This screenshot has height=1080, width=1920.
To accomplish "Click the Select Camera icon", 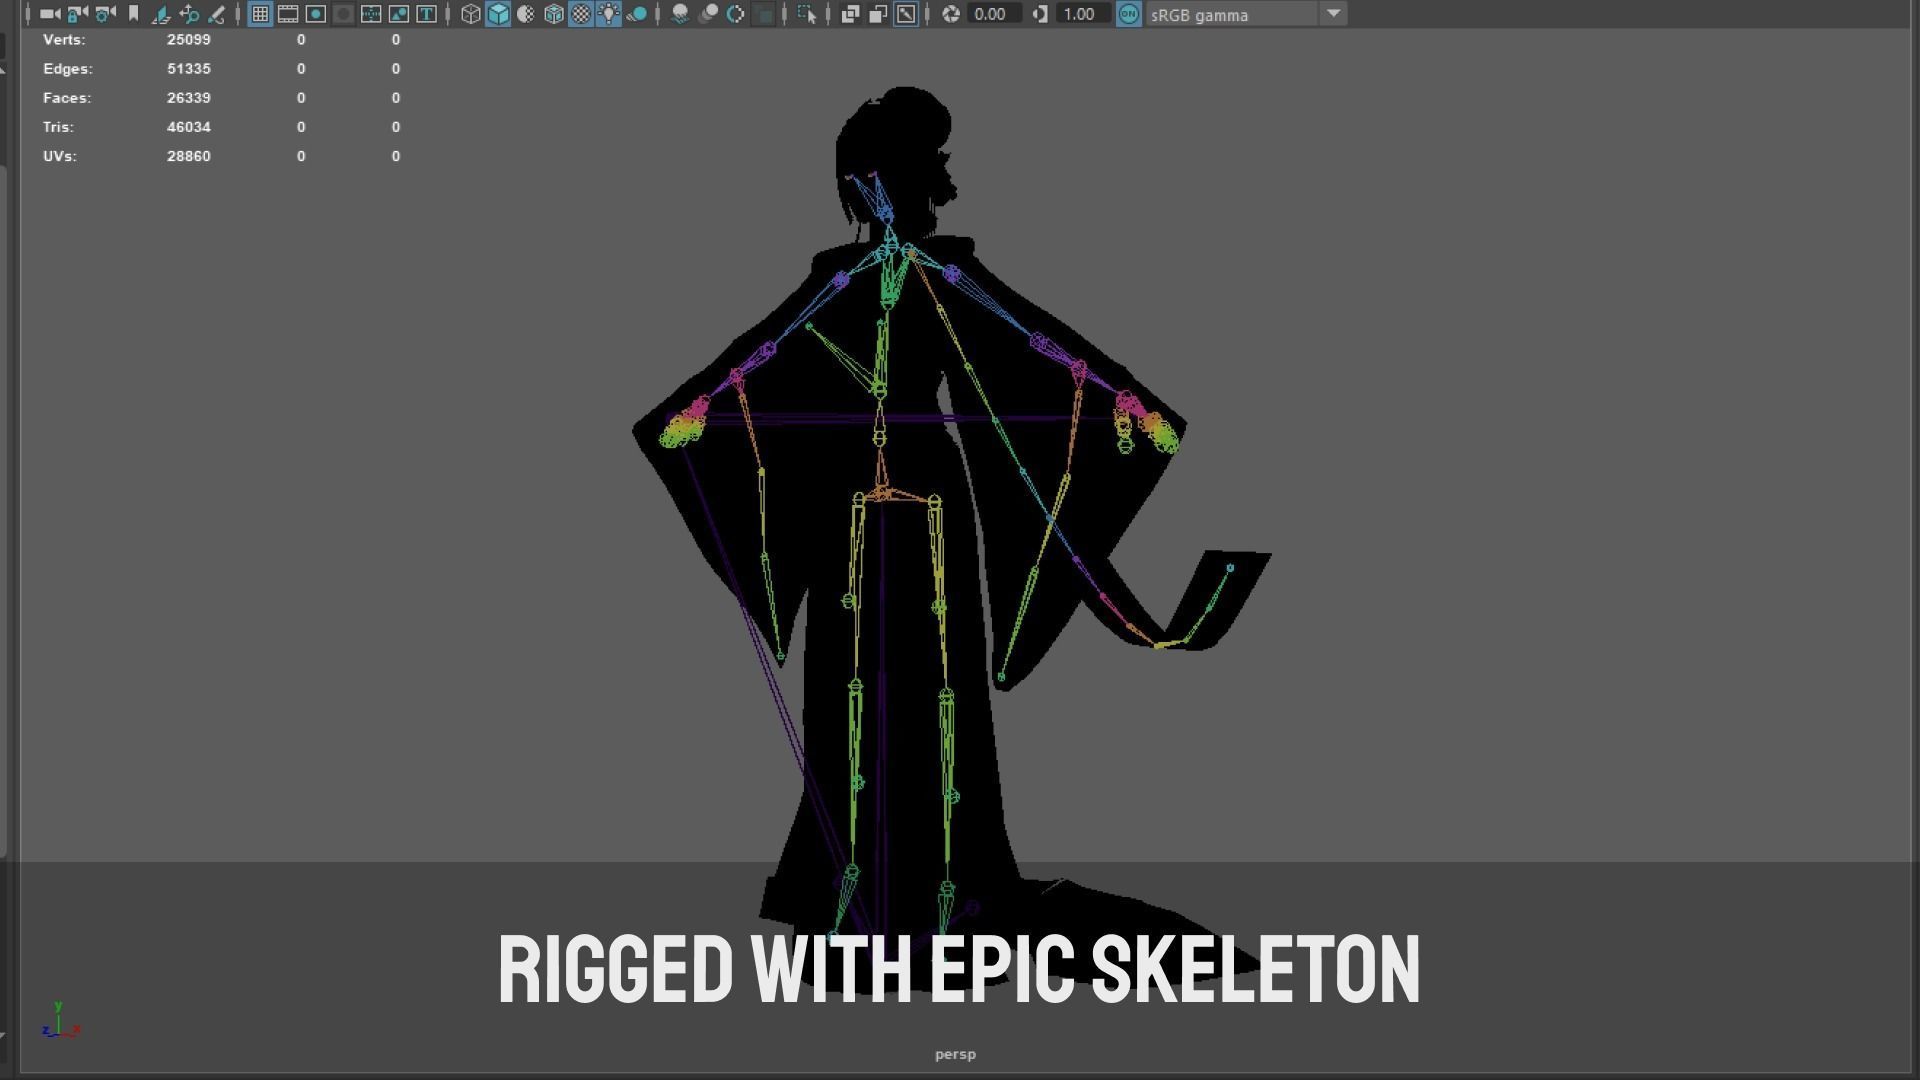I will 50,14.
